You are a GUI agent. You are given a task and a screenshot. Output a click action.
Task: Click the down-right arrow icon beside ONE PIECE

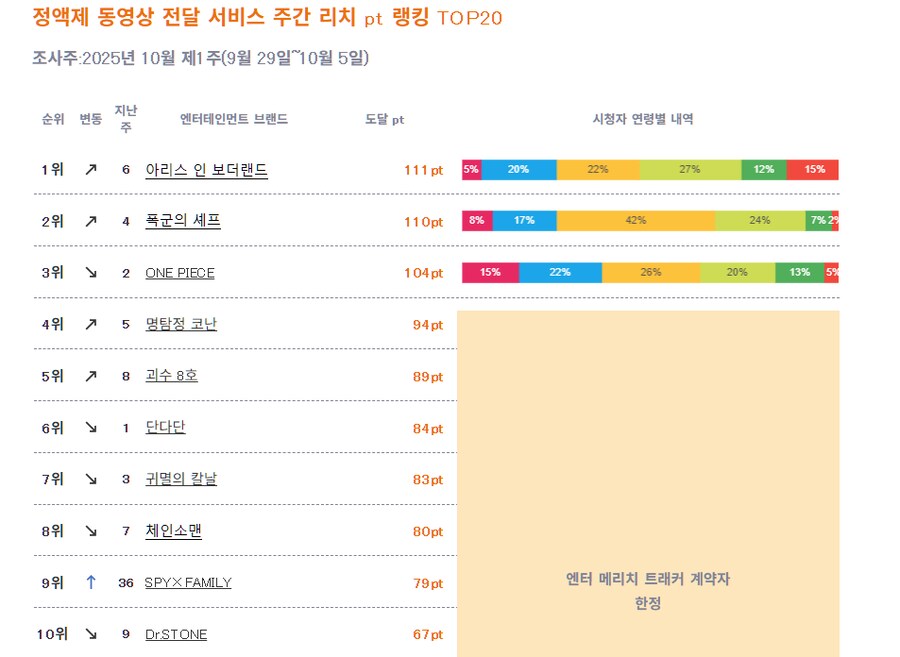click(x=91, y=273)
